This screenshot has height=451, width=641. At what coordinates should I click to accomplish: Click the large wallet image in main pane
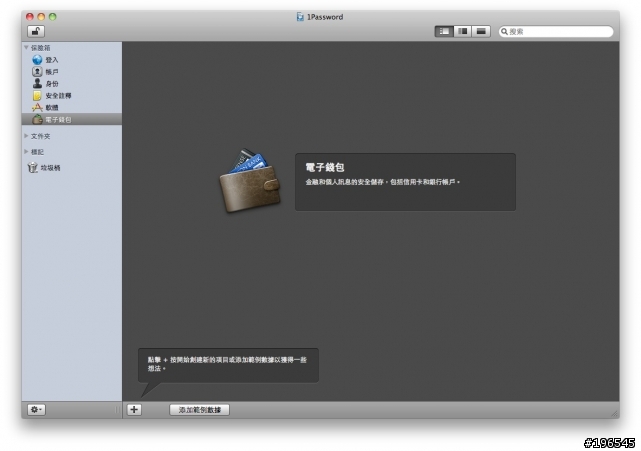point(250,181)
